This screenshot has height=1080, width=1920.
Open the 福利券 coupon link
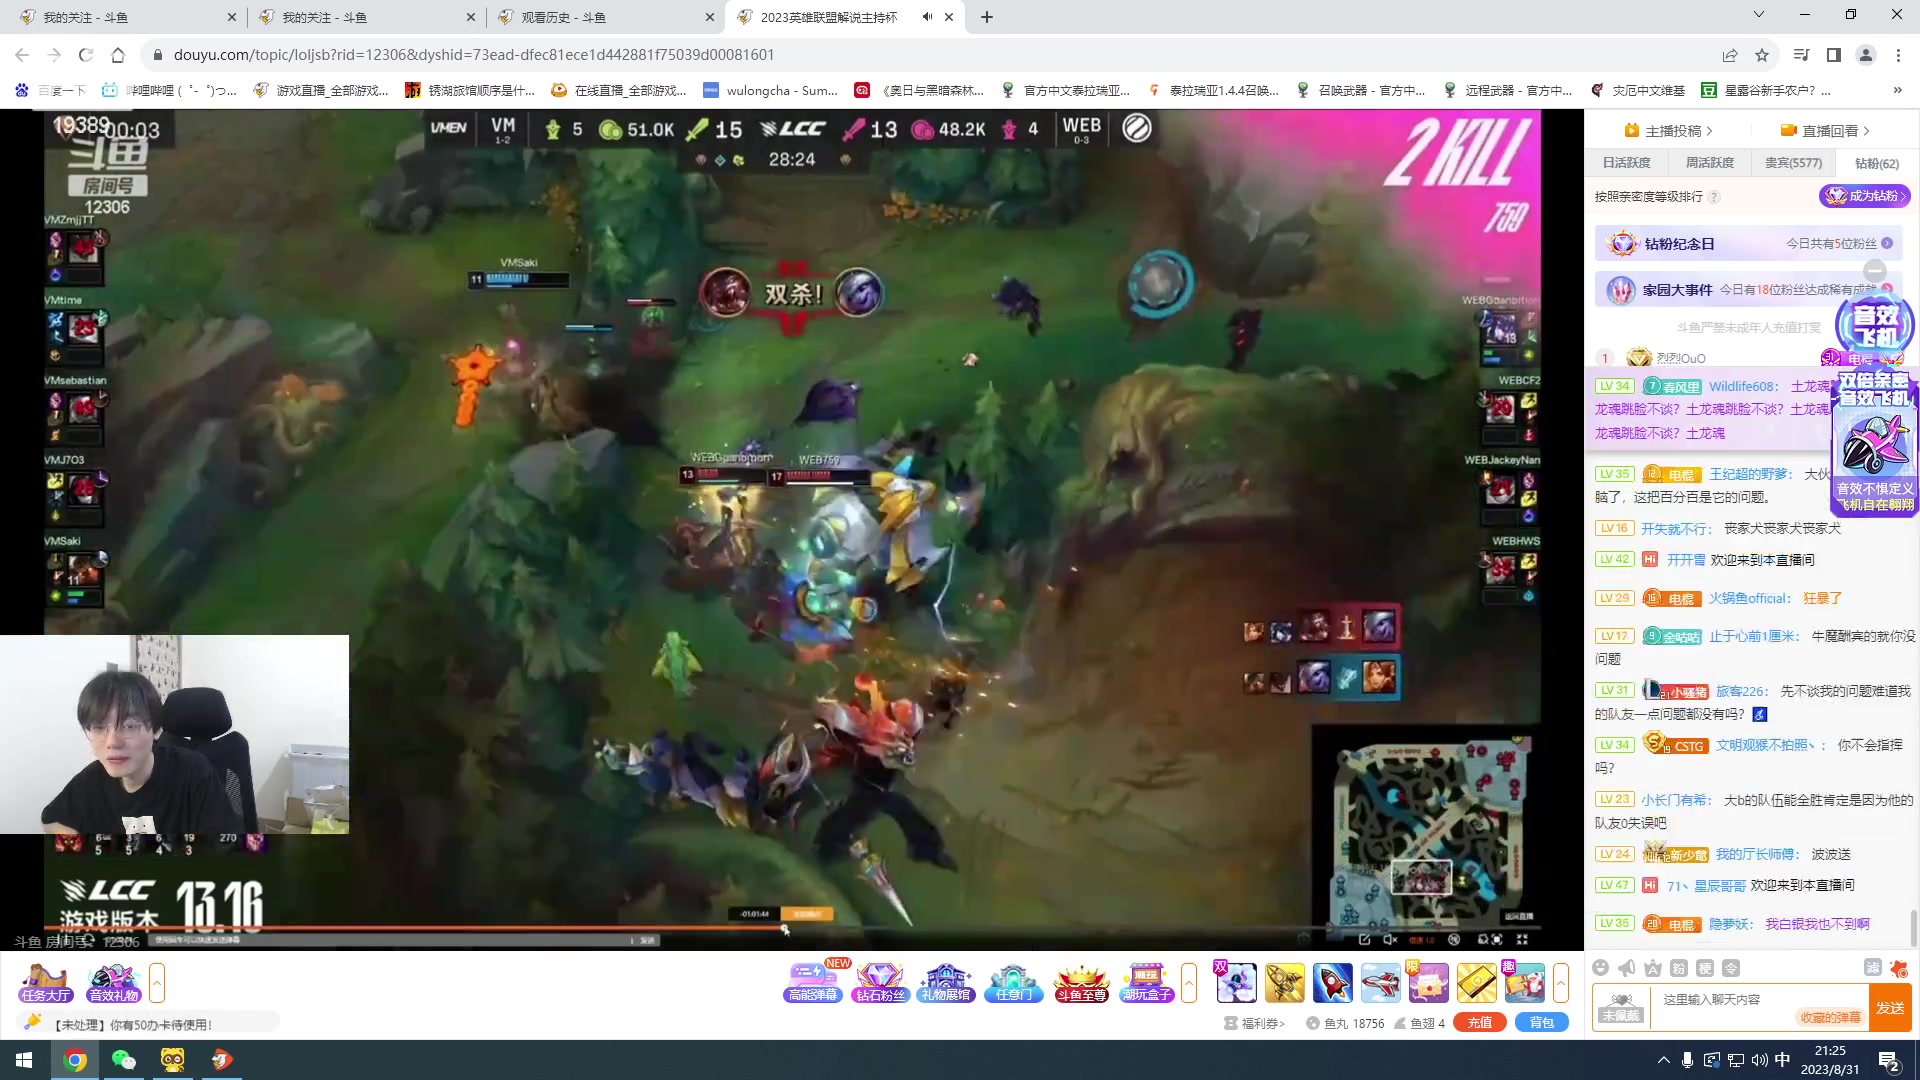[1254, 1023]
